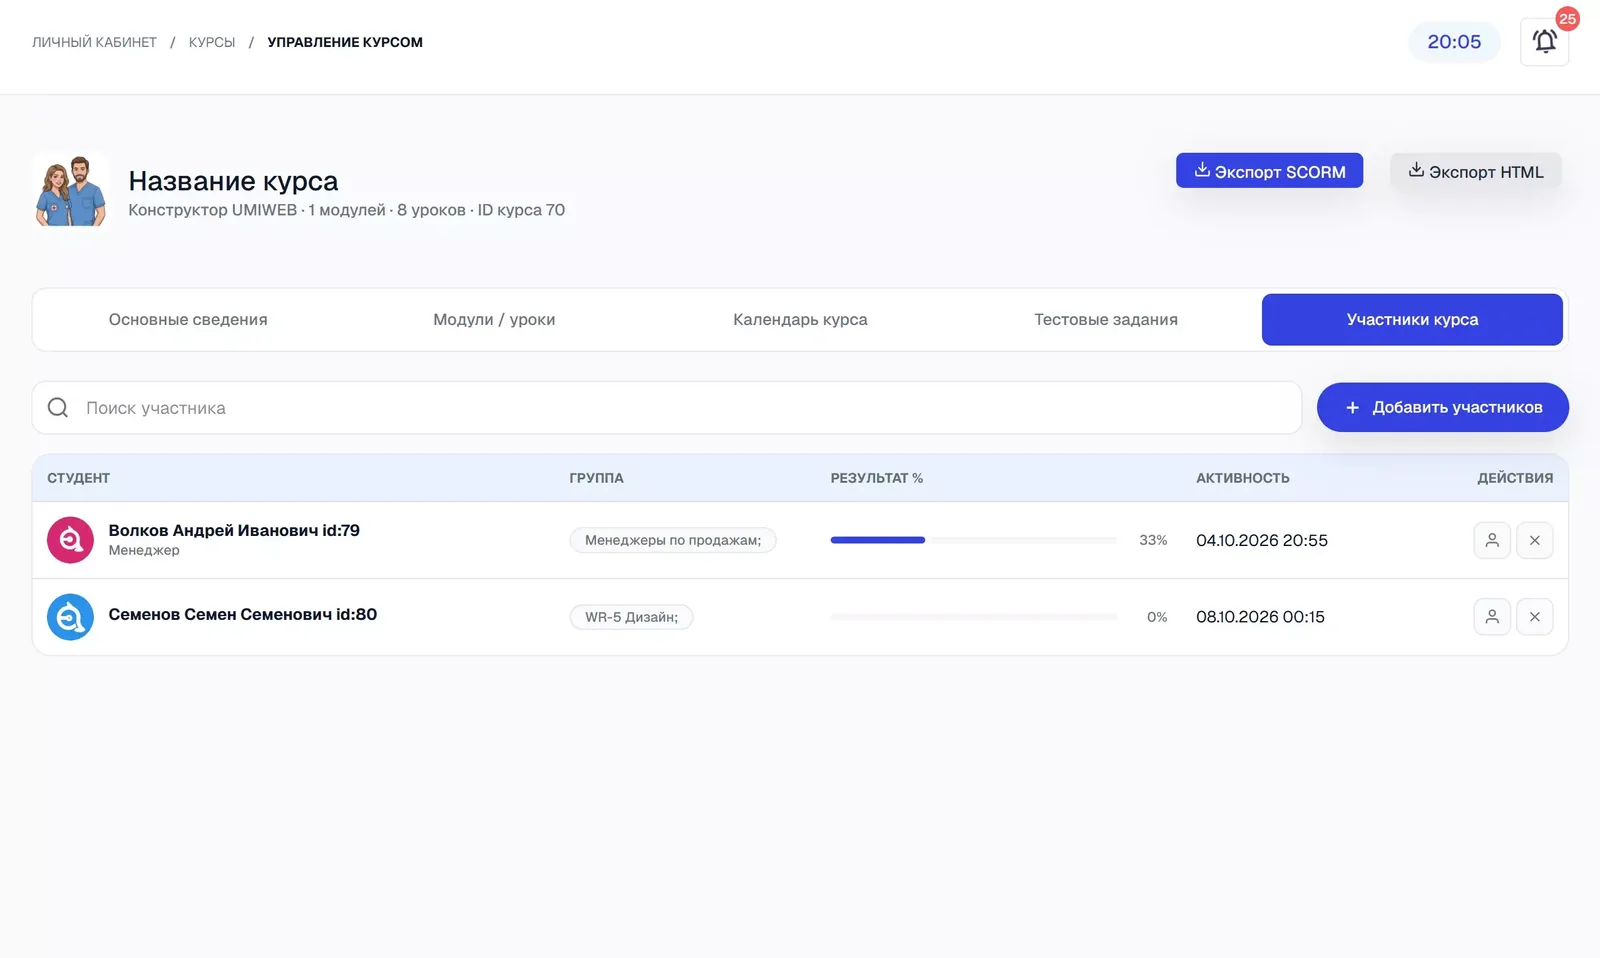Click the search magnifier icon
The image size is (1600, 958).
coord(58,408)
